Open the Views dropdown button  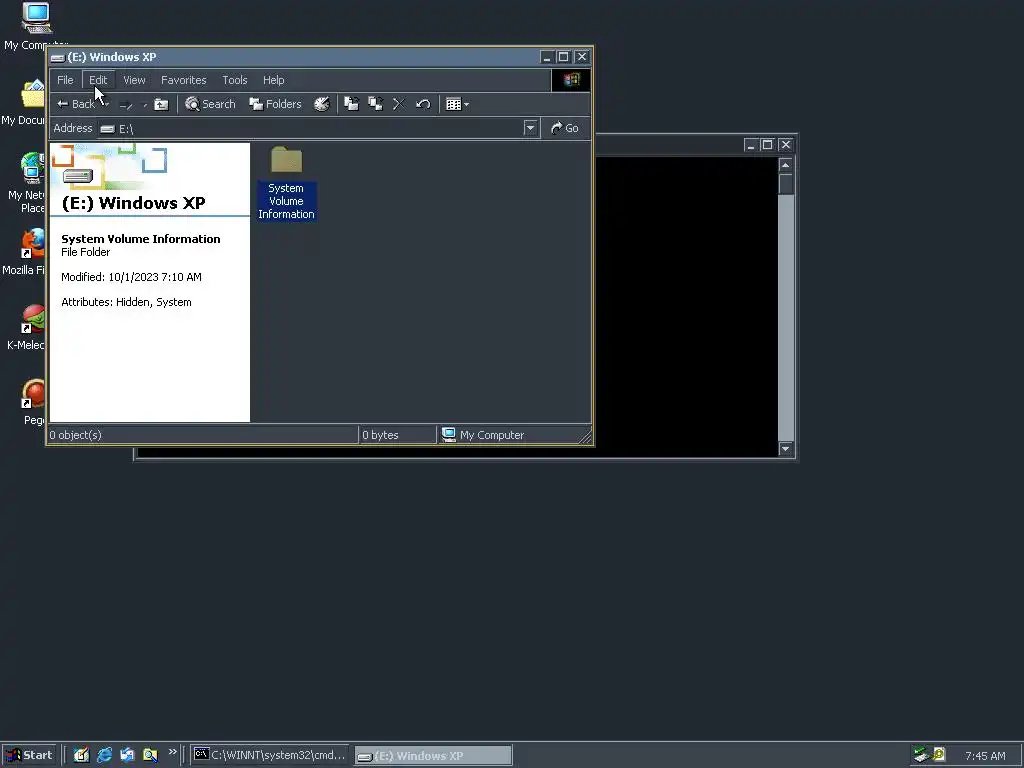[457, 104]
